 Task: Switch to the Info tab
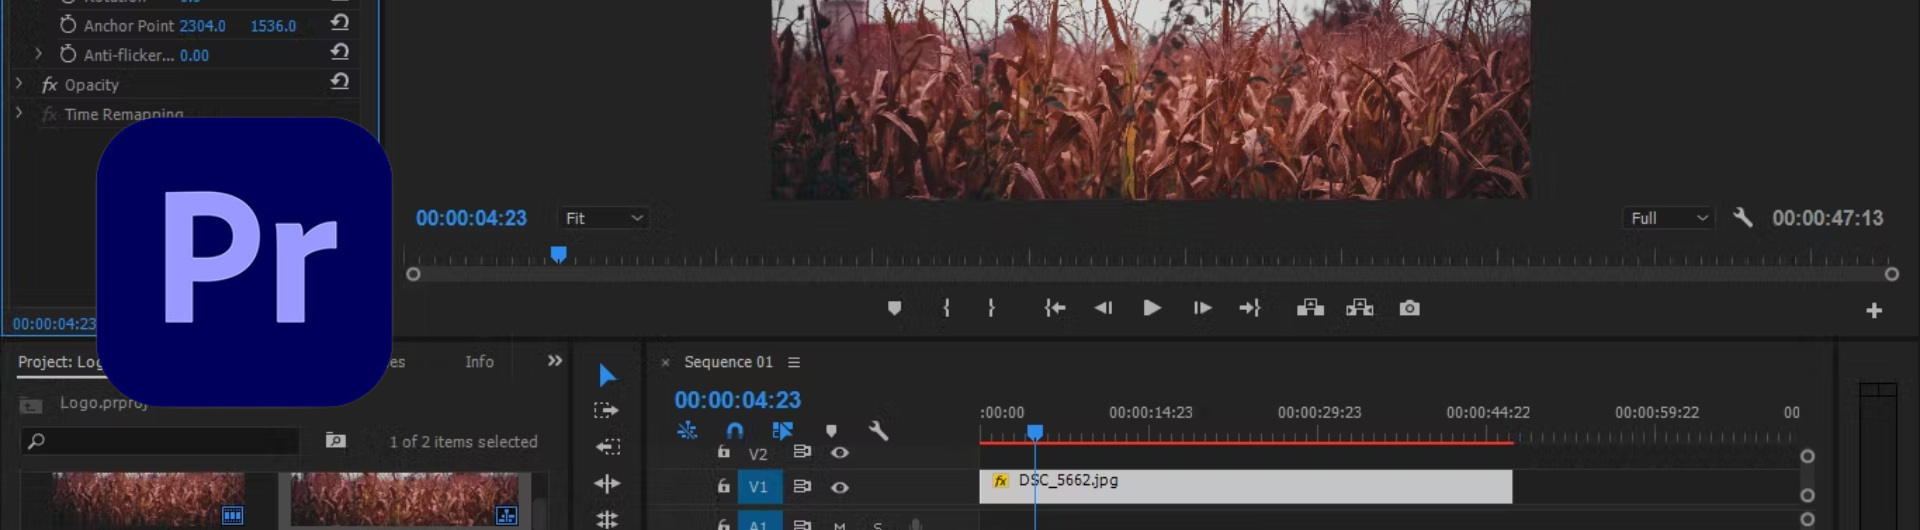tap(479, 362)
